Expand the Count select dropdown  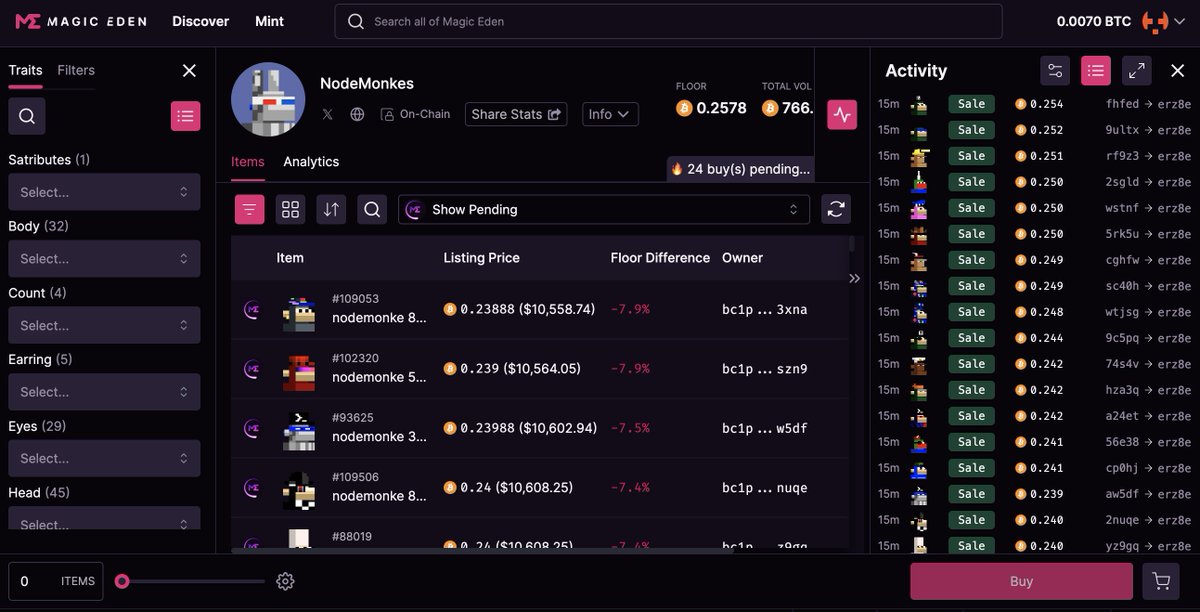104,325
